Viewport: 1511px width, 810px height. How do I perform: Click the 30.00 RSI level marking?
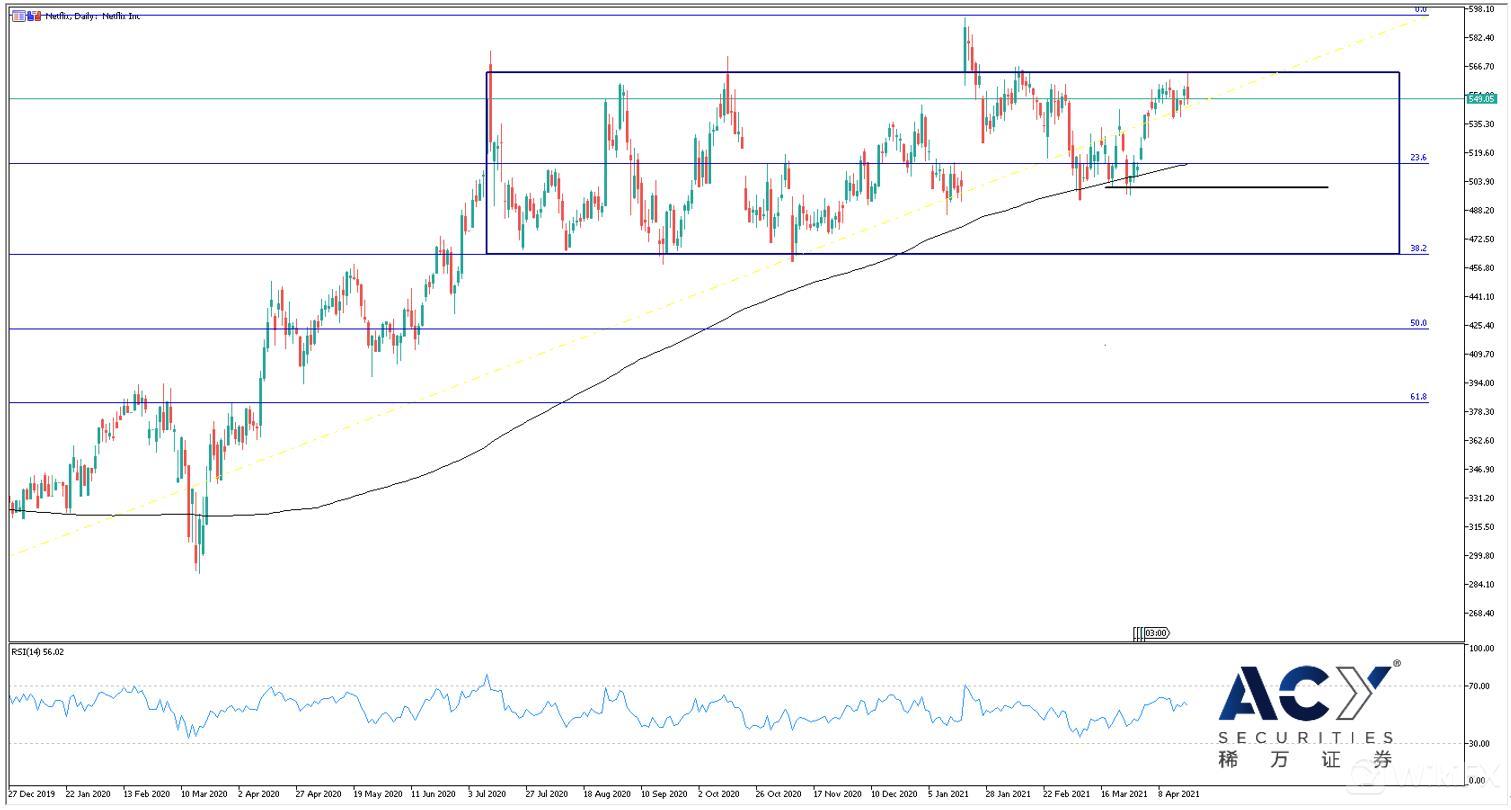pos(1480,743)
